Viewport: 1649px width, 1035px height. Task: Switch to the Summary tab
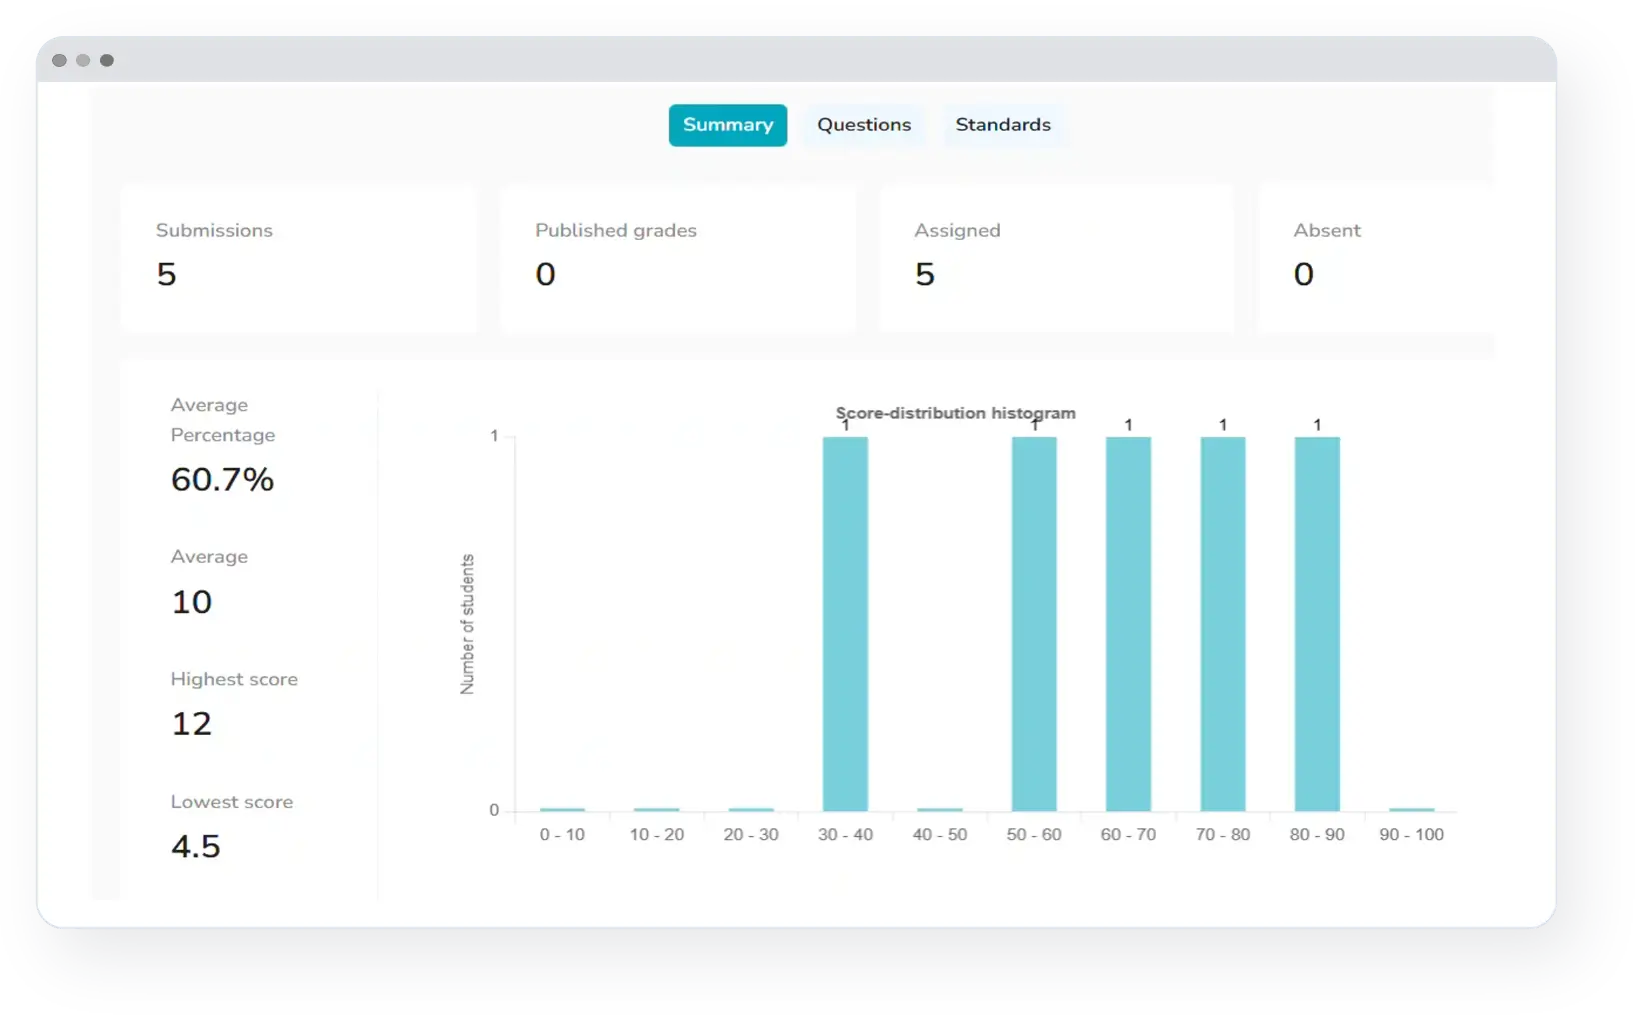(x=727, y=125)
